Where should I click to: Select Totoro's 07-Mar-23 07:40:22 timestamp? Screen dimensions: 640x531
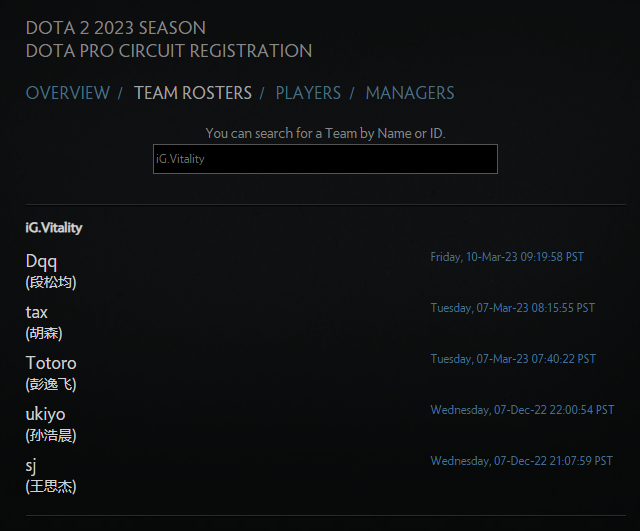513,359
